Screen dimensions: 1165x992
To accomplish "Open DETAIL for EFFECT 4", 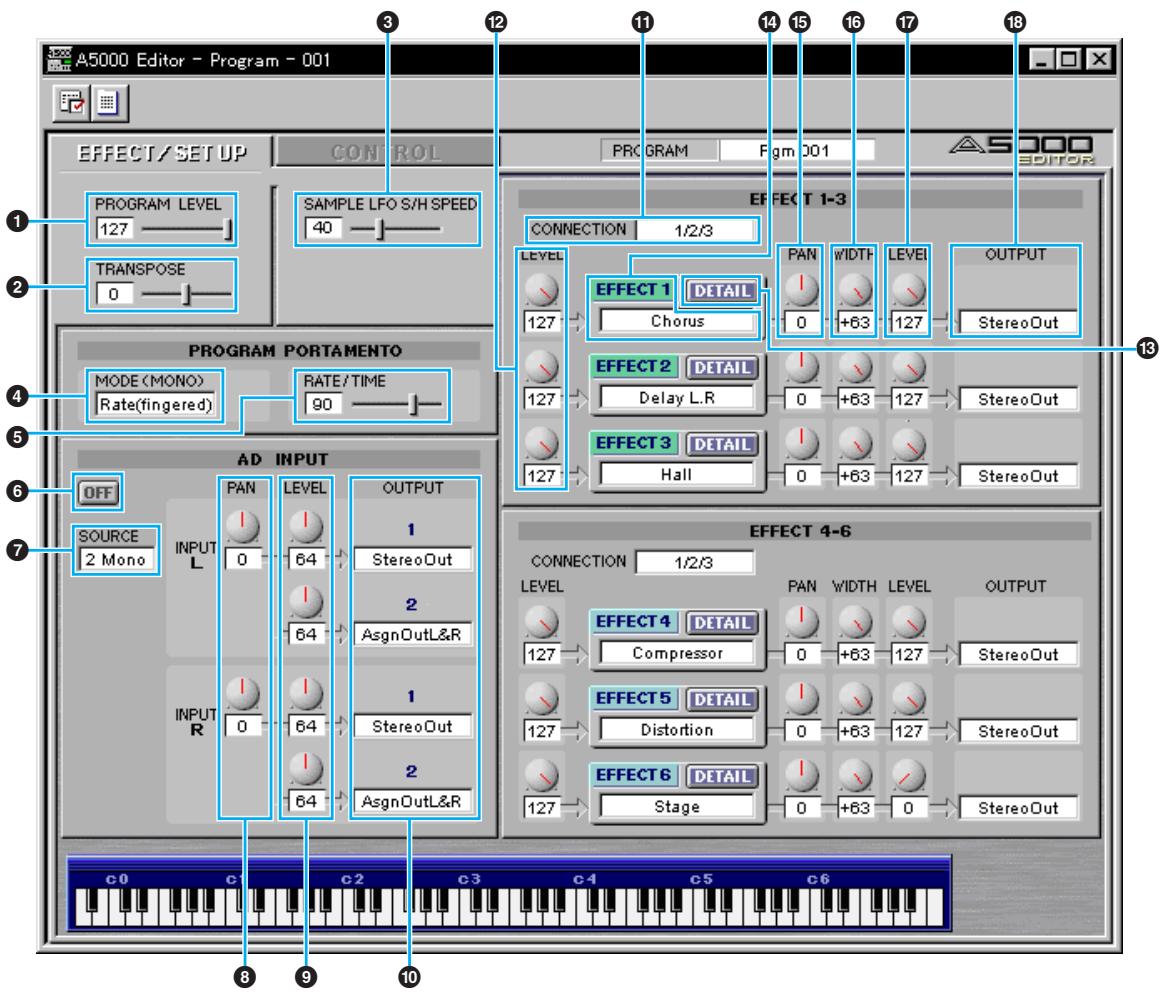I will click(x=721, y=623).
